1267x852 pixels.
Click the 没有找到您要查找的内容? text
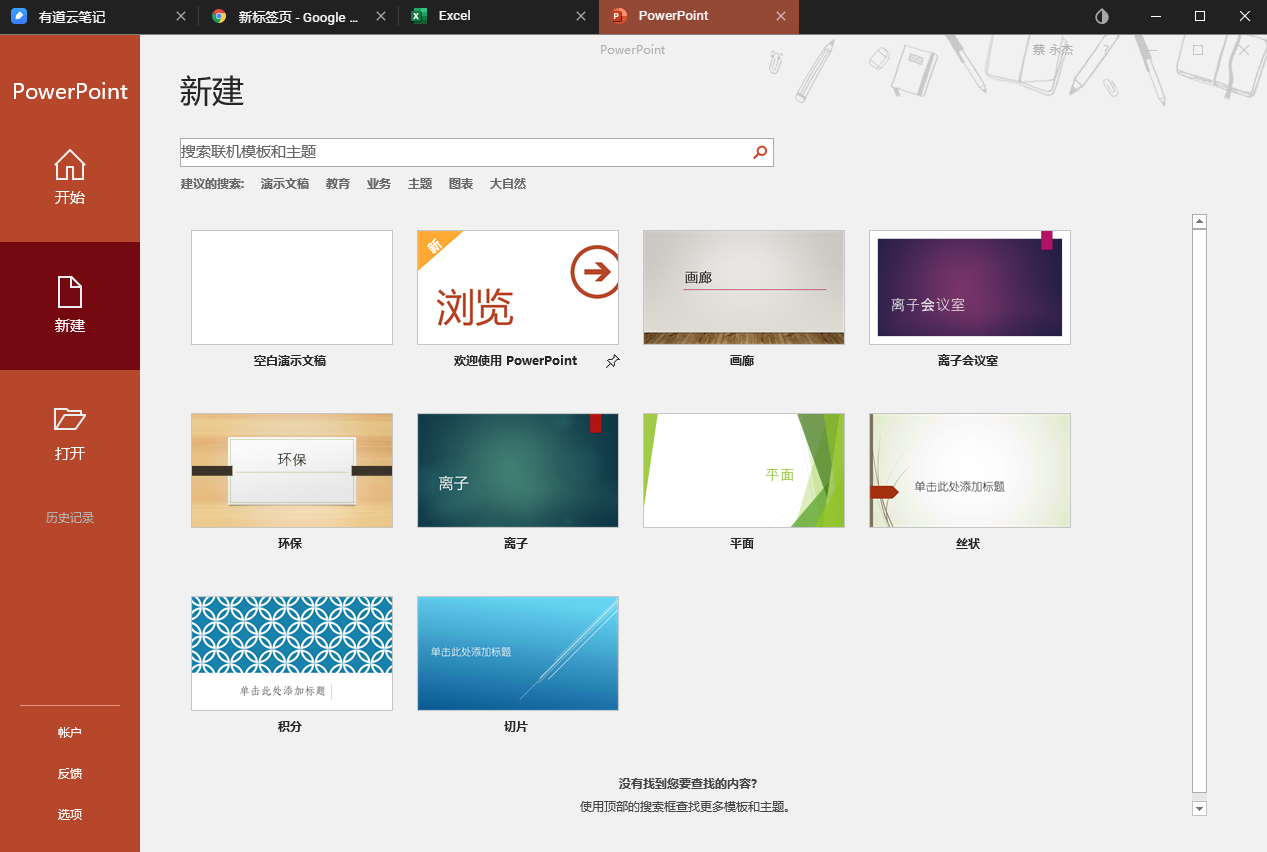[688, 784]
